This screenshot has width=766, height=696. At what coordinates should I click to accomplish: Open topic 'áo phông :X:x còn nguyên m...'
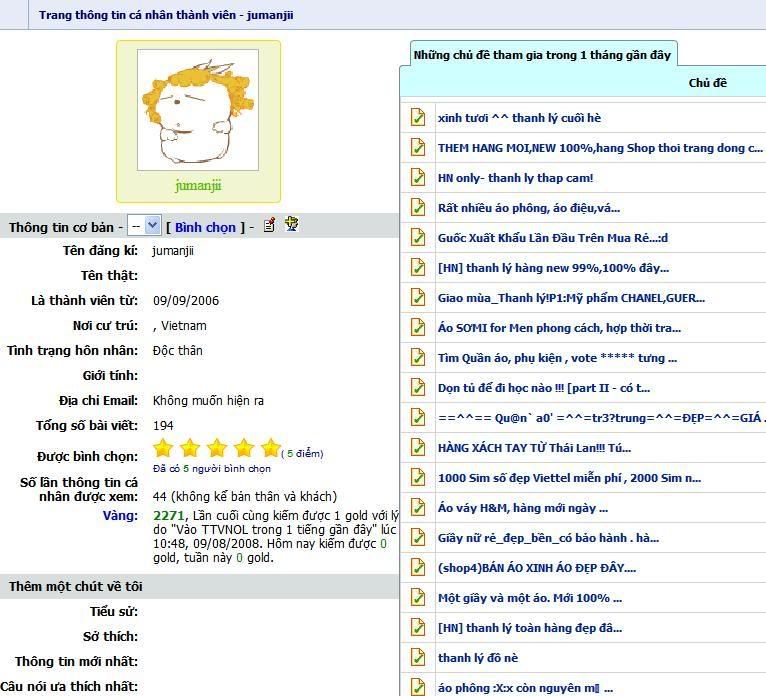coord(525,688)
